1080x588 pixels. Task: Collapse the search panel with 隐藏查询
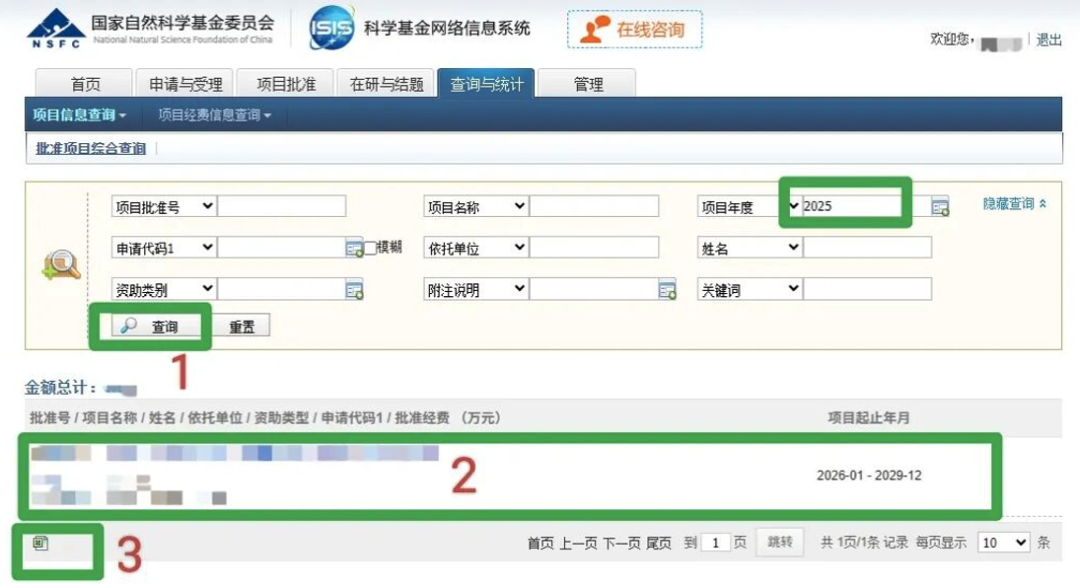[1015, 203]
